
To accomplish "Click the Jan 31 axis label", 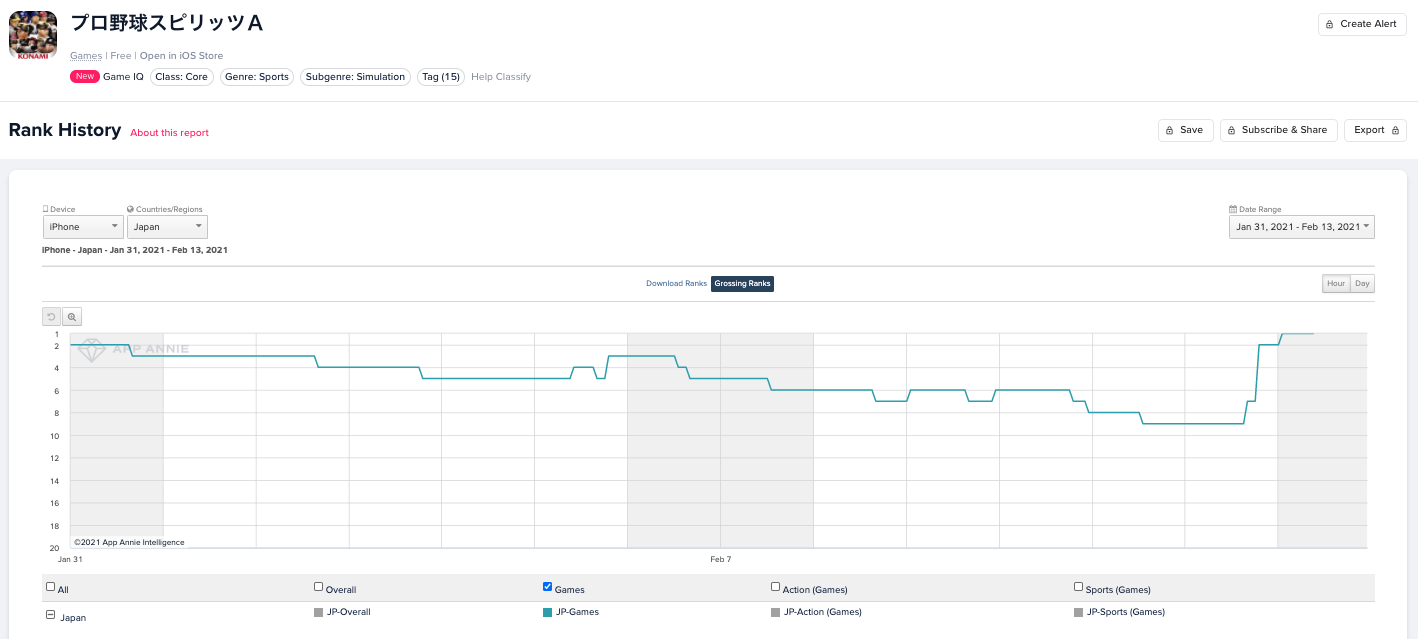I will point(70,559).
